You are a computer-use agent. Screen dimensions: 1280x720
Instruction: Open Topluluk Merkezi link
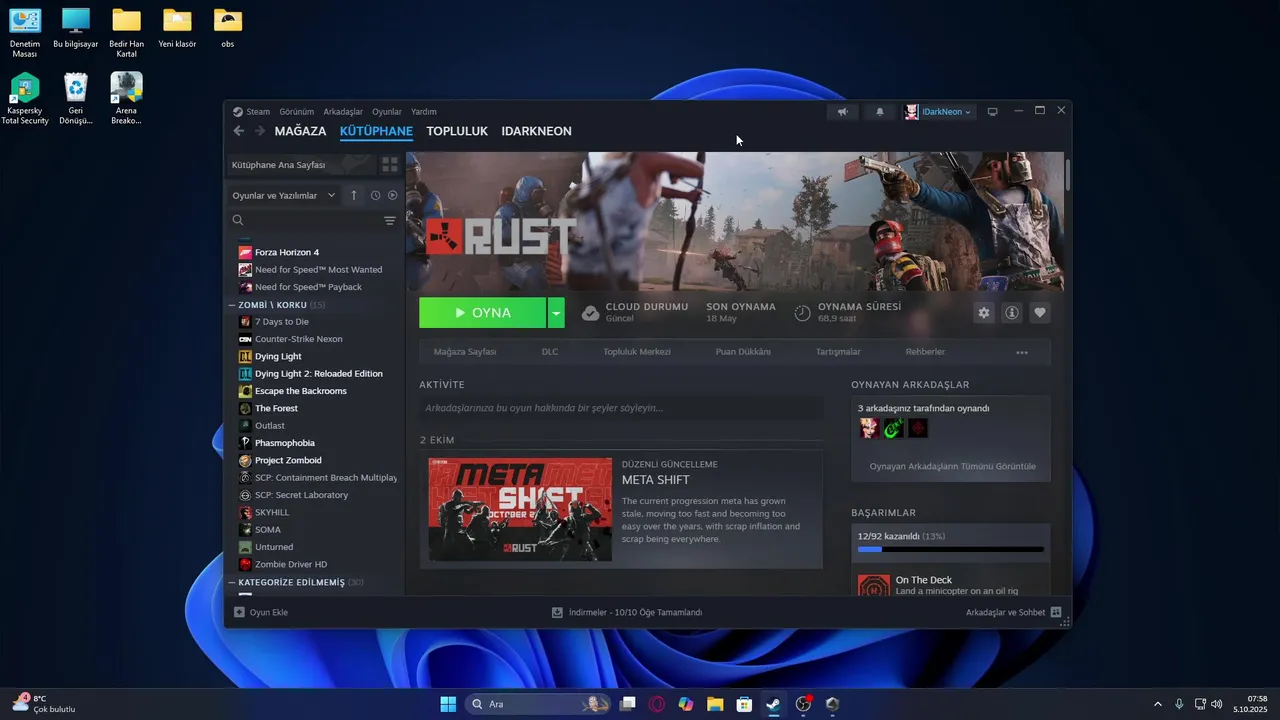(637, 352)
